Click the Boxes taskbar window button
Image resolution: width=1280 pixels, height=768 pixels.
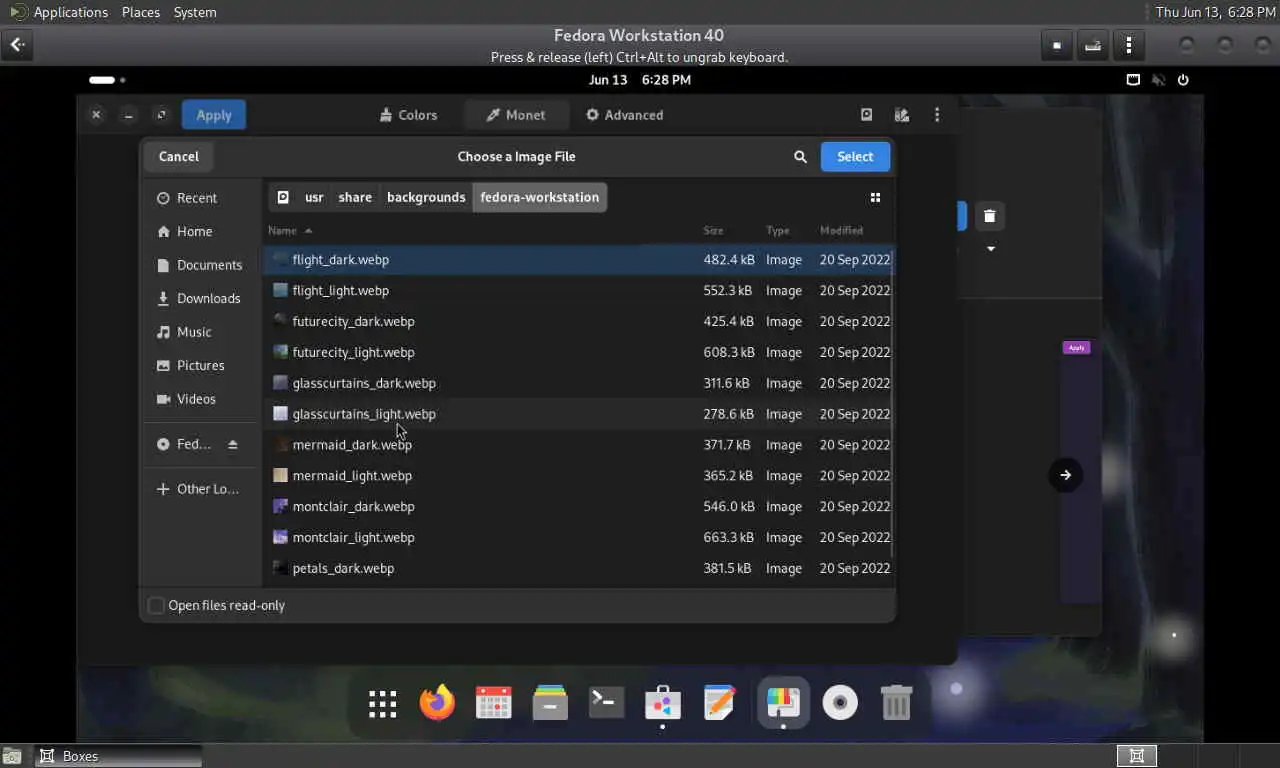coord(118,756)
